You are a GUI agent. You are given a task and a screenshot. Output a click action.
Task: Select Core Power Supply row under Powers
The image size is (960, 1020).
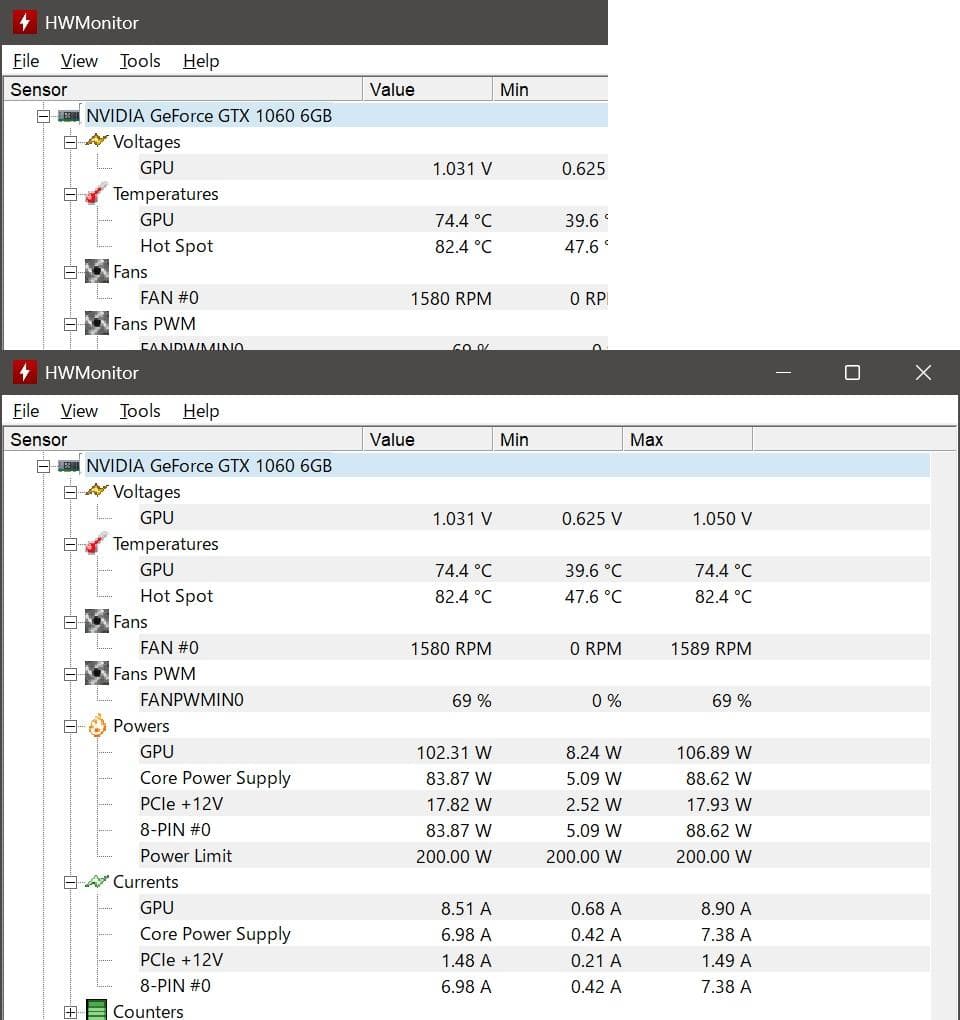coord(533,778)
